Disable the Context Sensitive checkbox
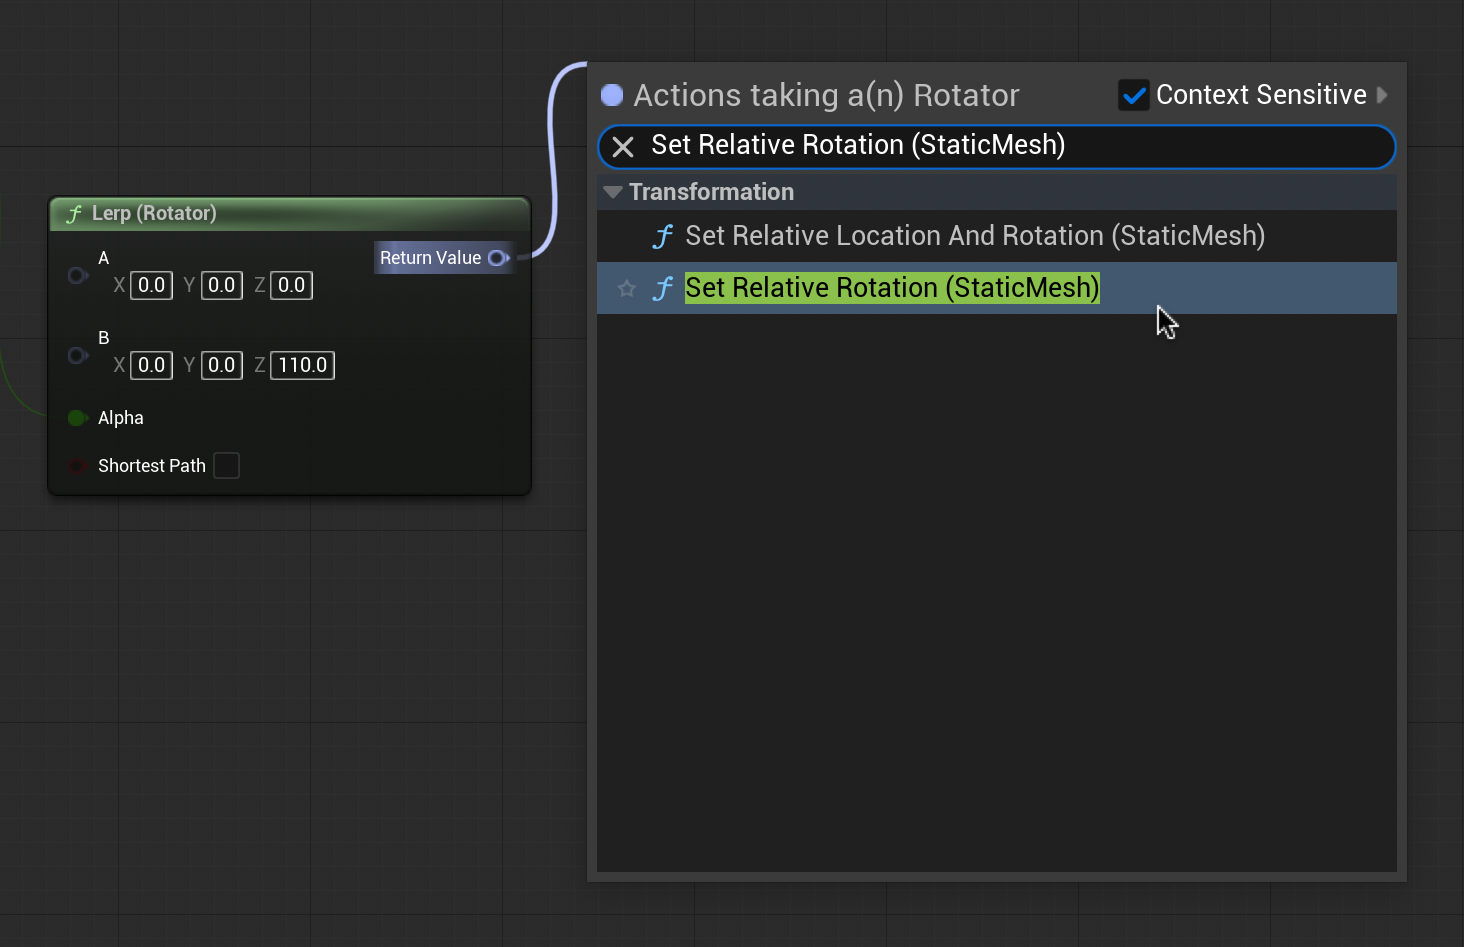 [1133, 95]
